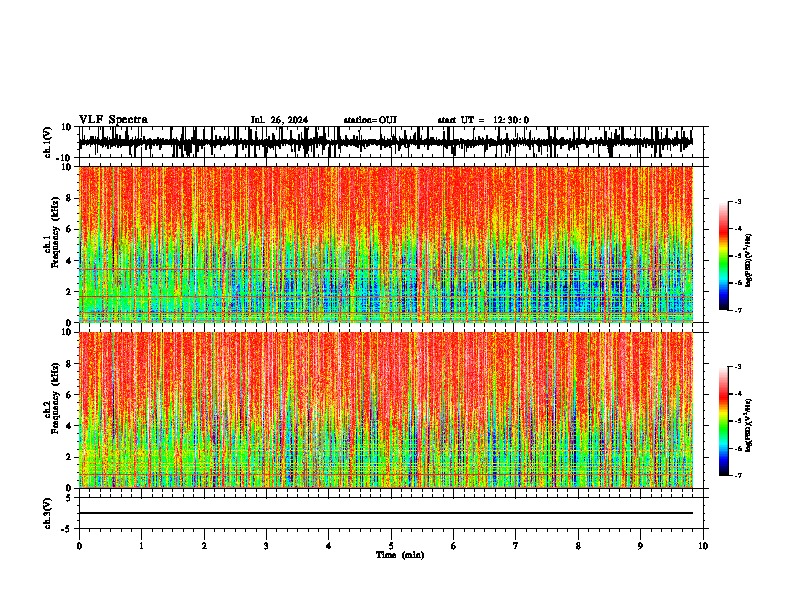The width and height of the screenshot is (792, 612).
Task: Click time axis tick label '7'
Action: (516, 546)
